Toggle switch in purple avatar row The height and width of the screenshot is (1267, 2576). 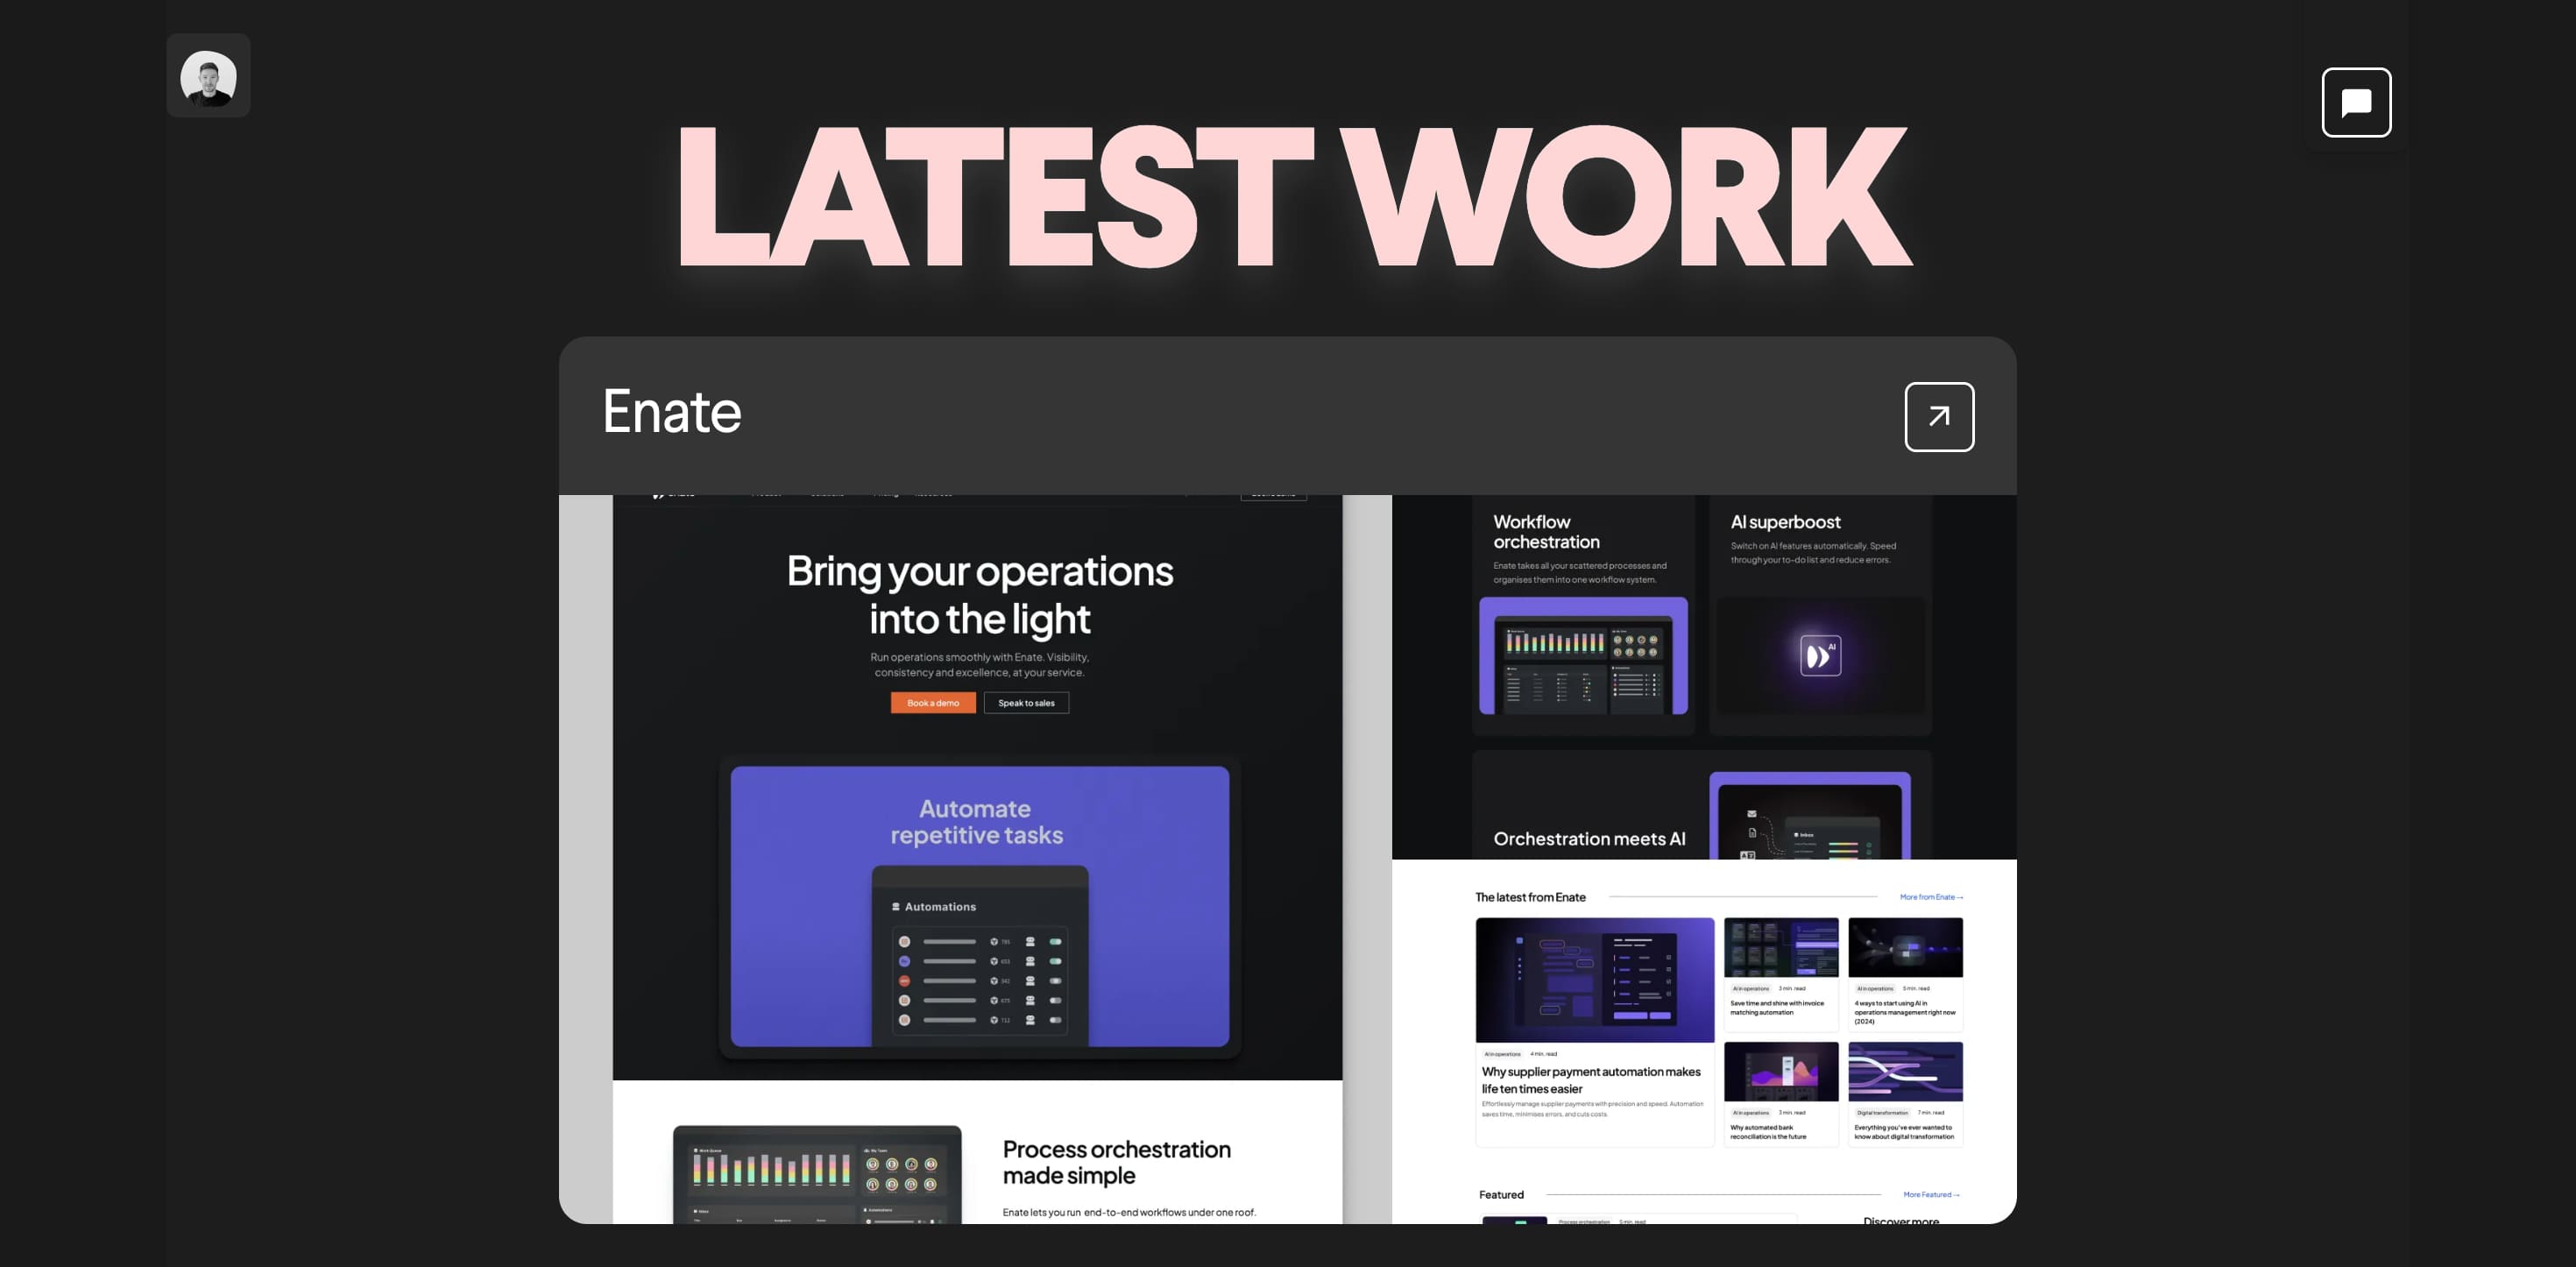(1055, 961)
